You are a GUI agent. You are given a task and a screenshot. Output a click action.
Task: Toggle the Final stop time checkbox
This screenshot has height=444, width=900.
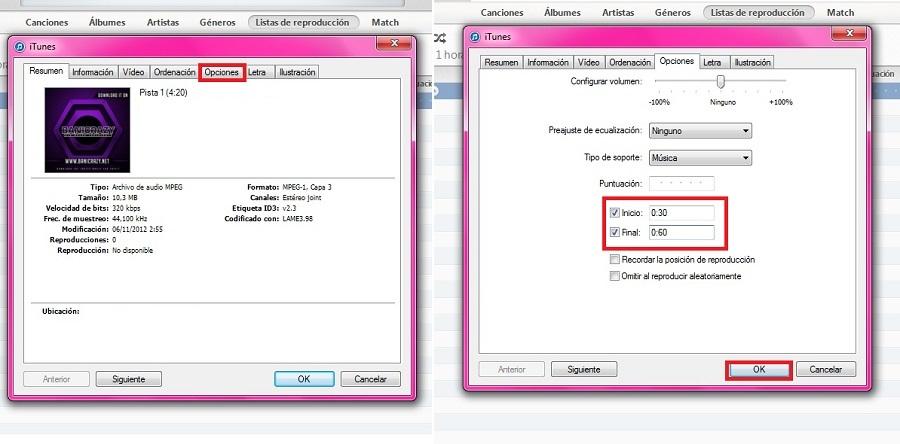613,233
